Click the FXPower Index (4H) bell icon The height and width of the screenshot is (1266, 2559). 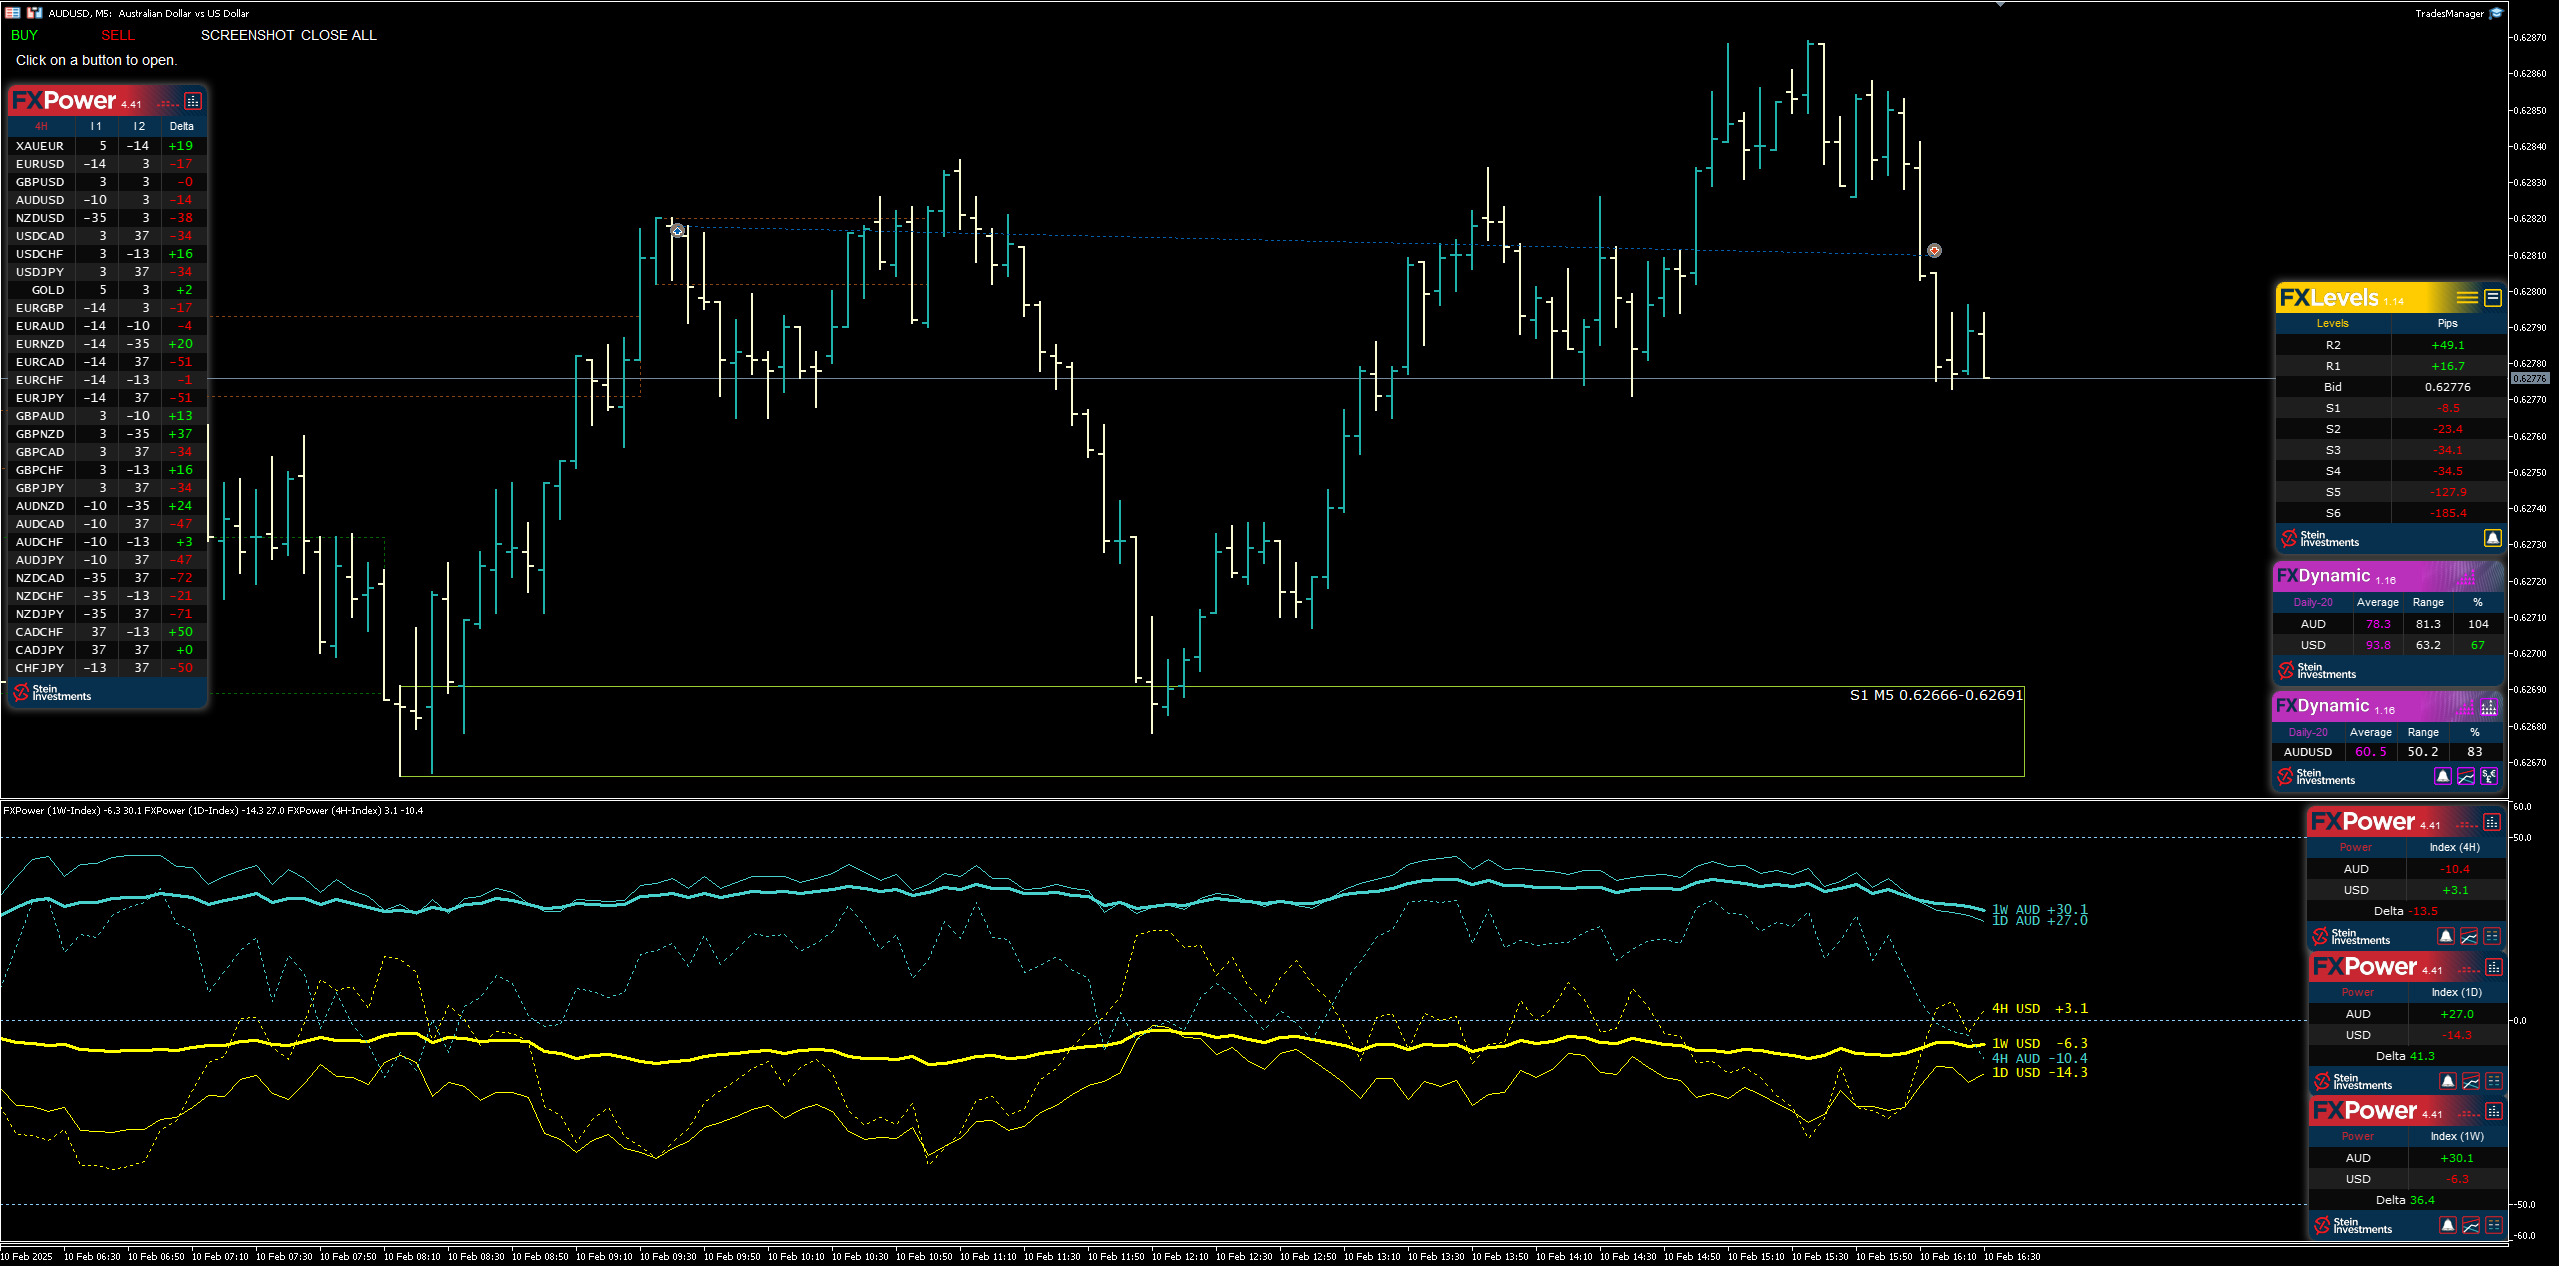2446,936
